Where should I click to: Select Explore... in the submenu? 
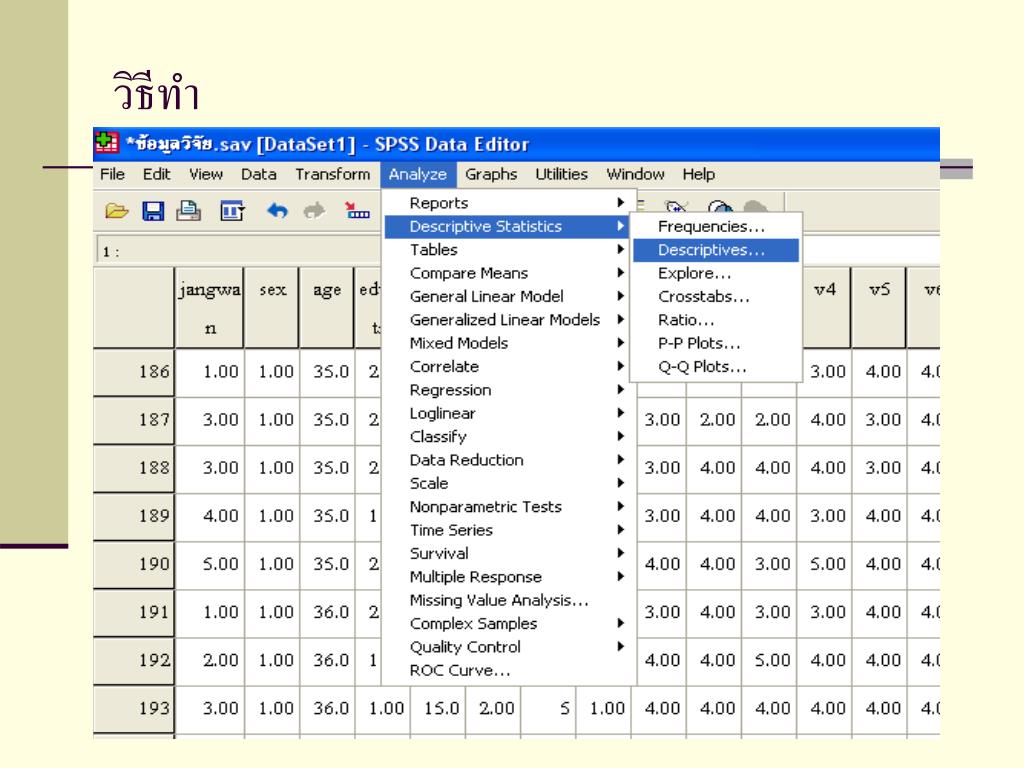pos(716,273)
